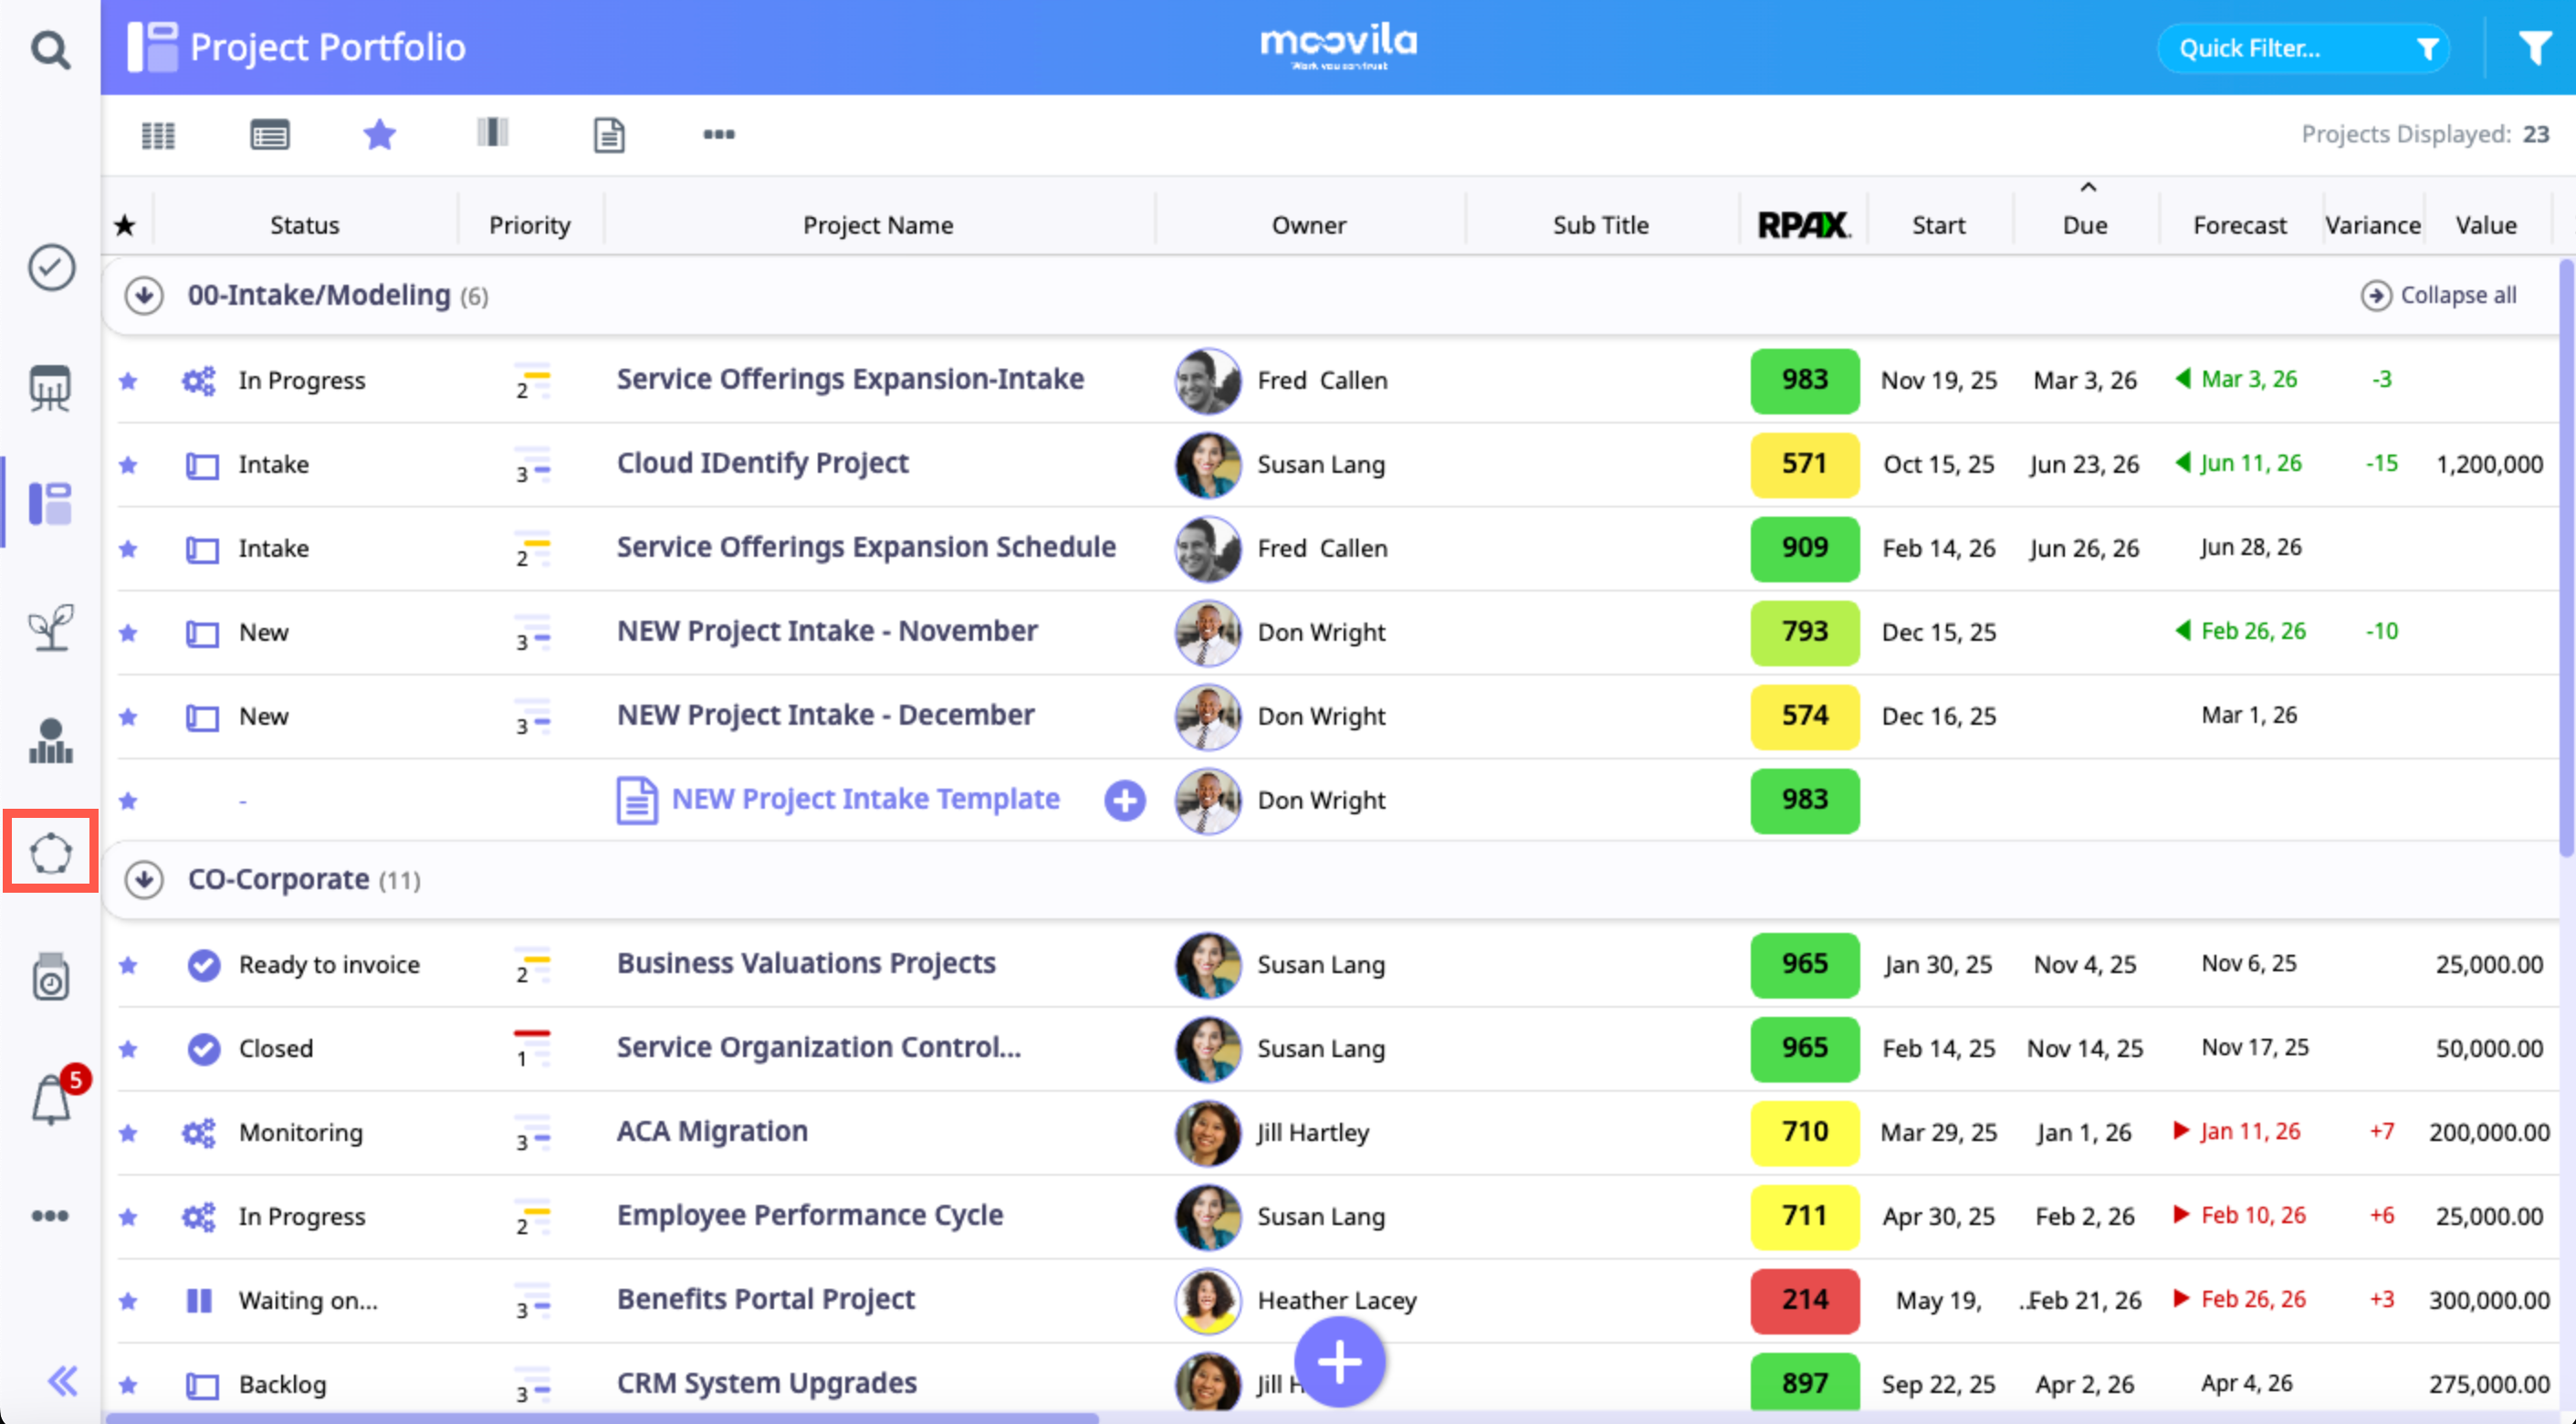Open the notifications bell with 5 badge
2576x1424 pixels.
click(x=52, y=1100)
